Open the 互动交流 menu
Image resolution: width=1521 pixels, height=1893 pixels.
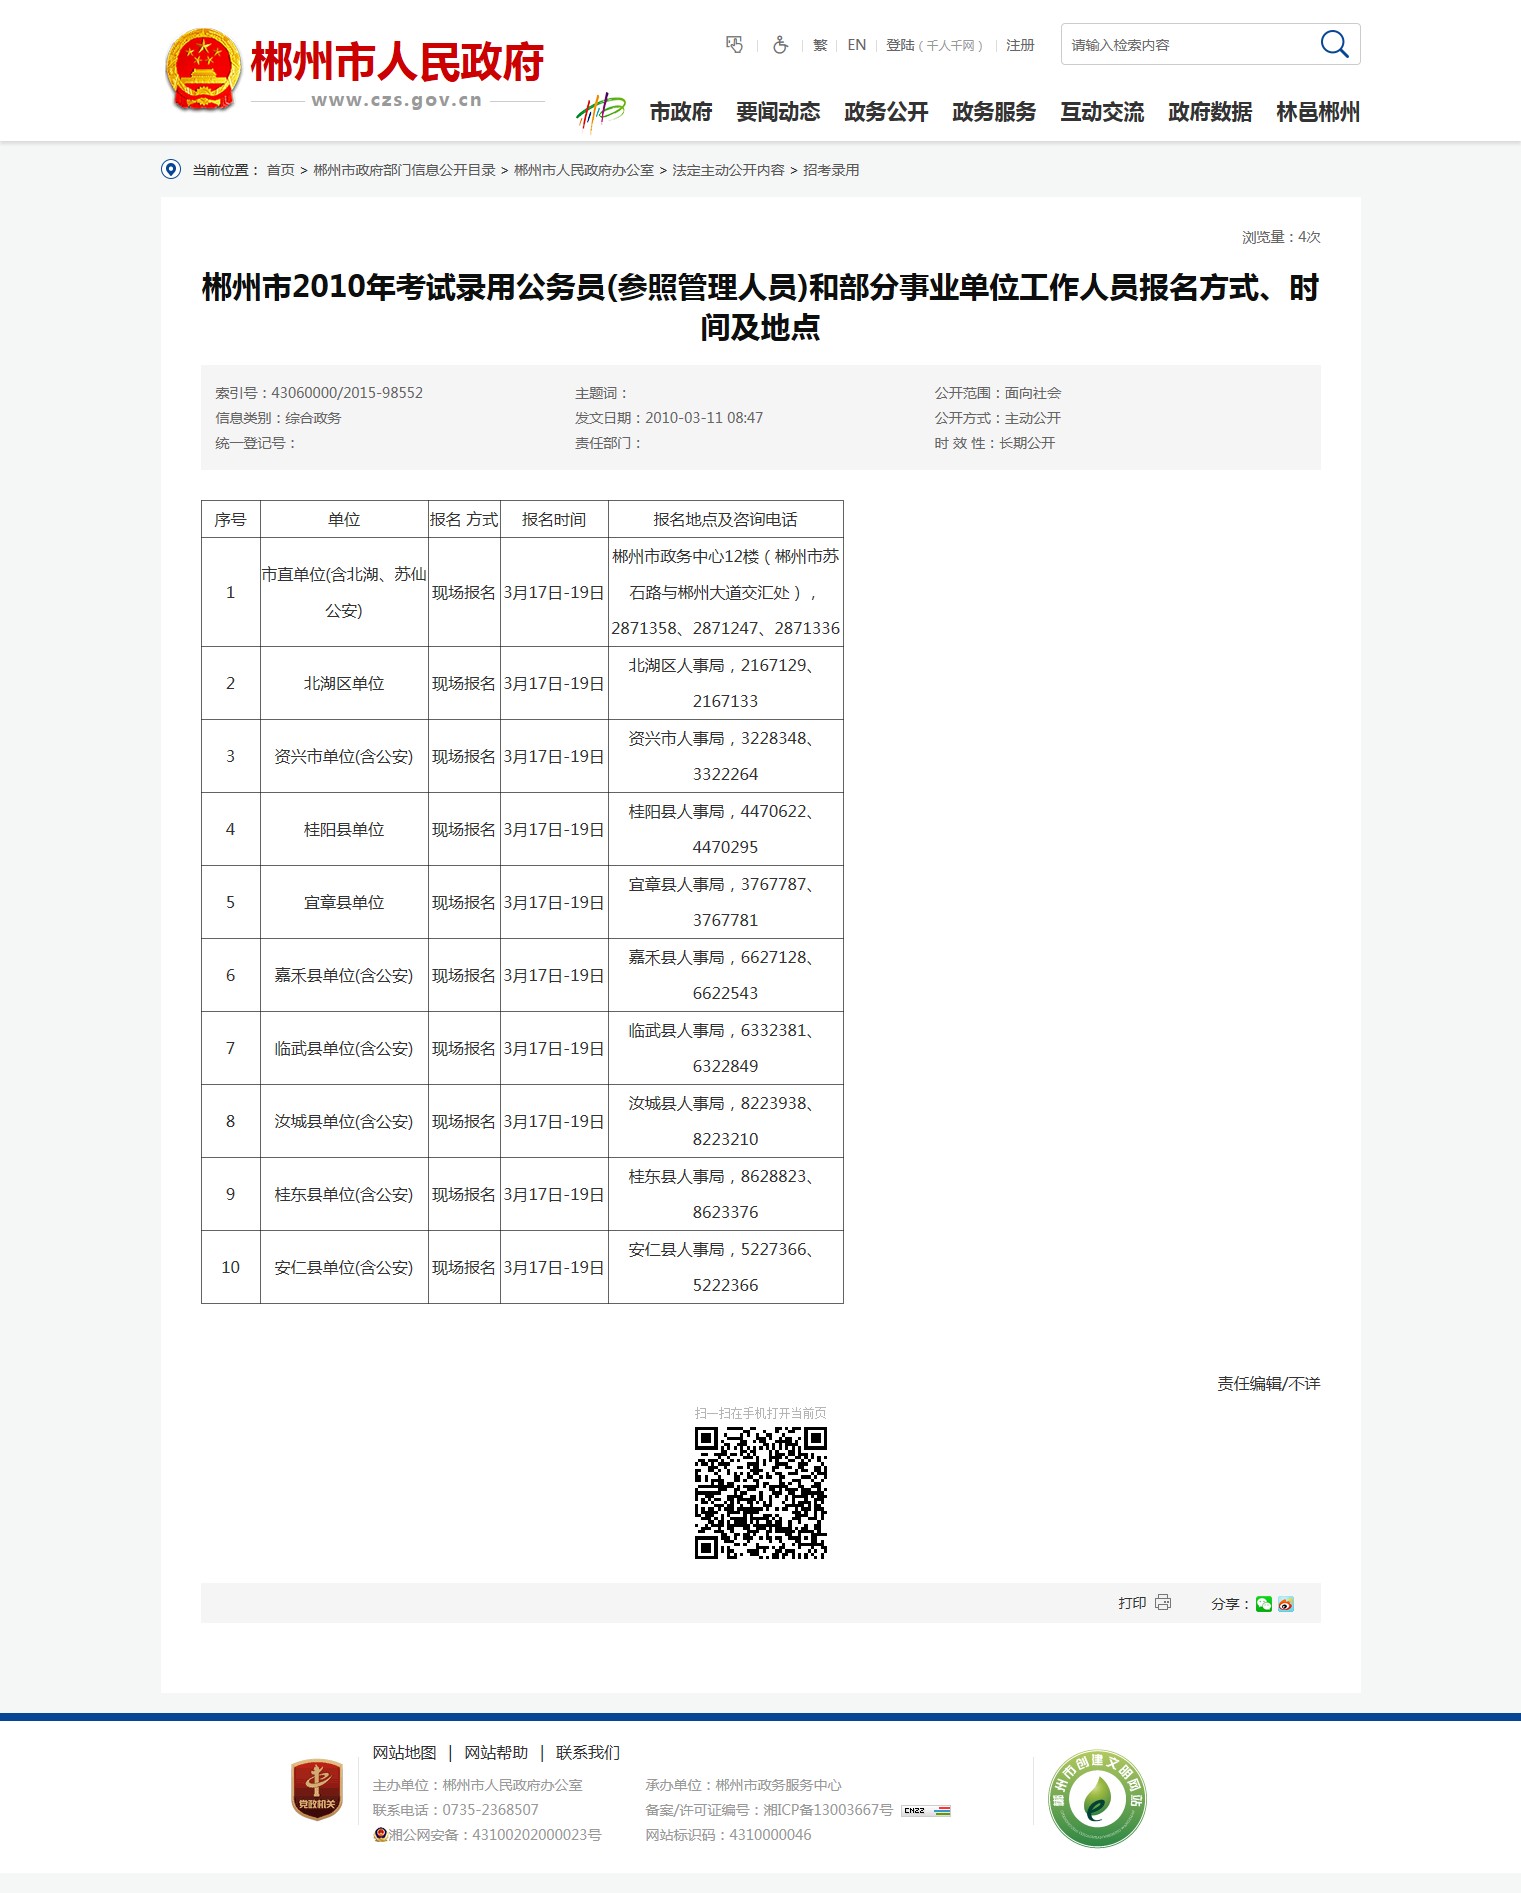pyautogui.click(x=1102, y=112)
